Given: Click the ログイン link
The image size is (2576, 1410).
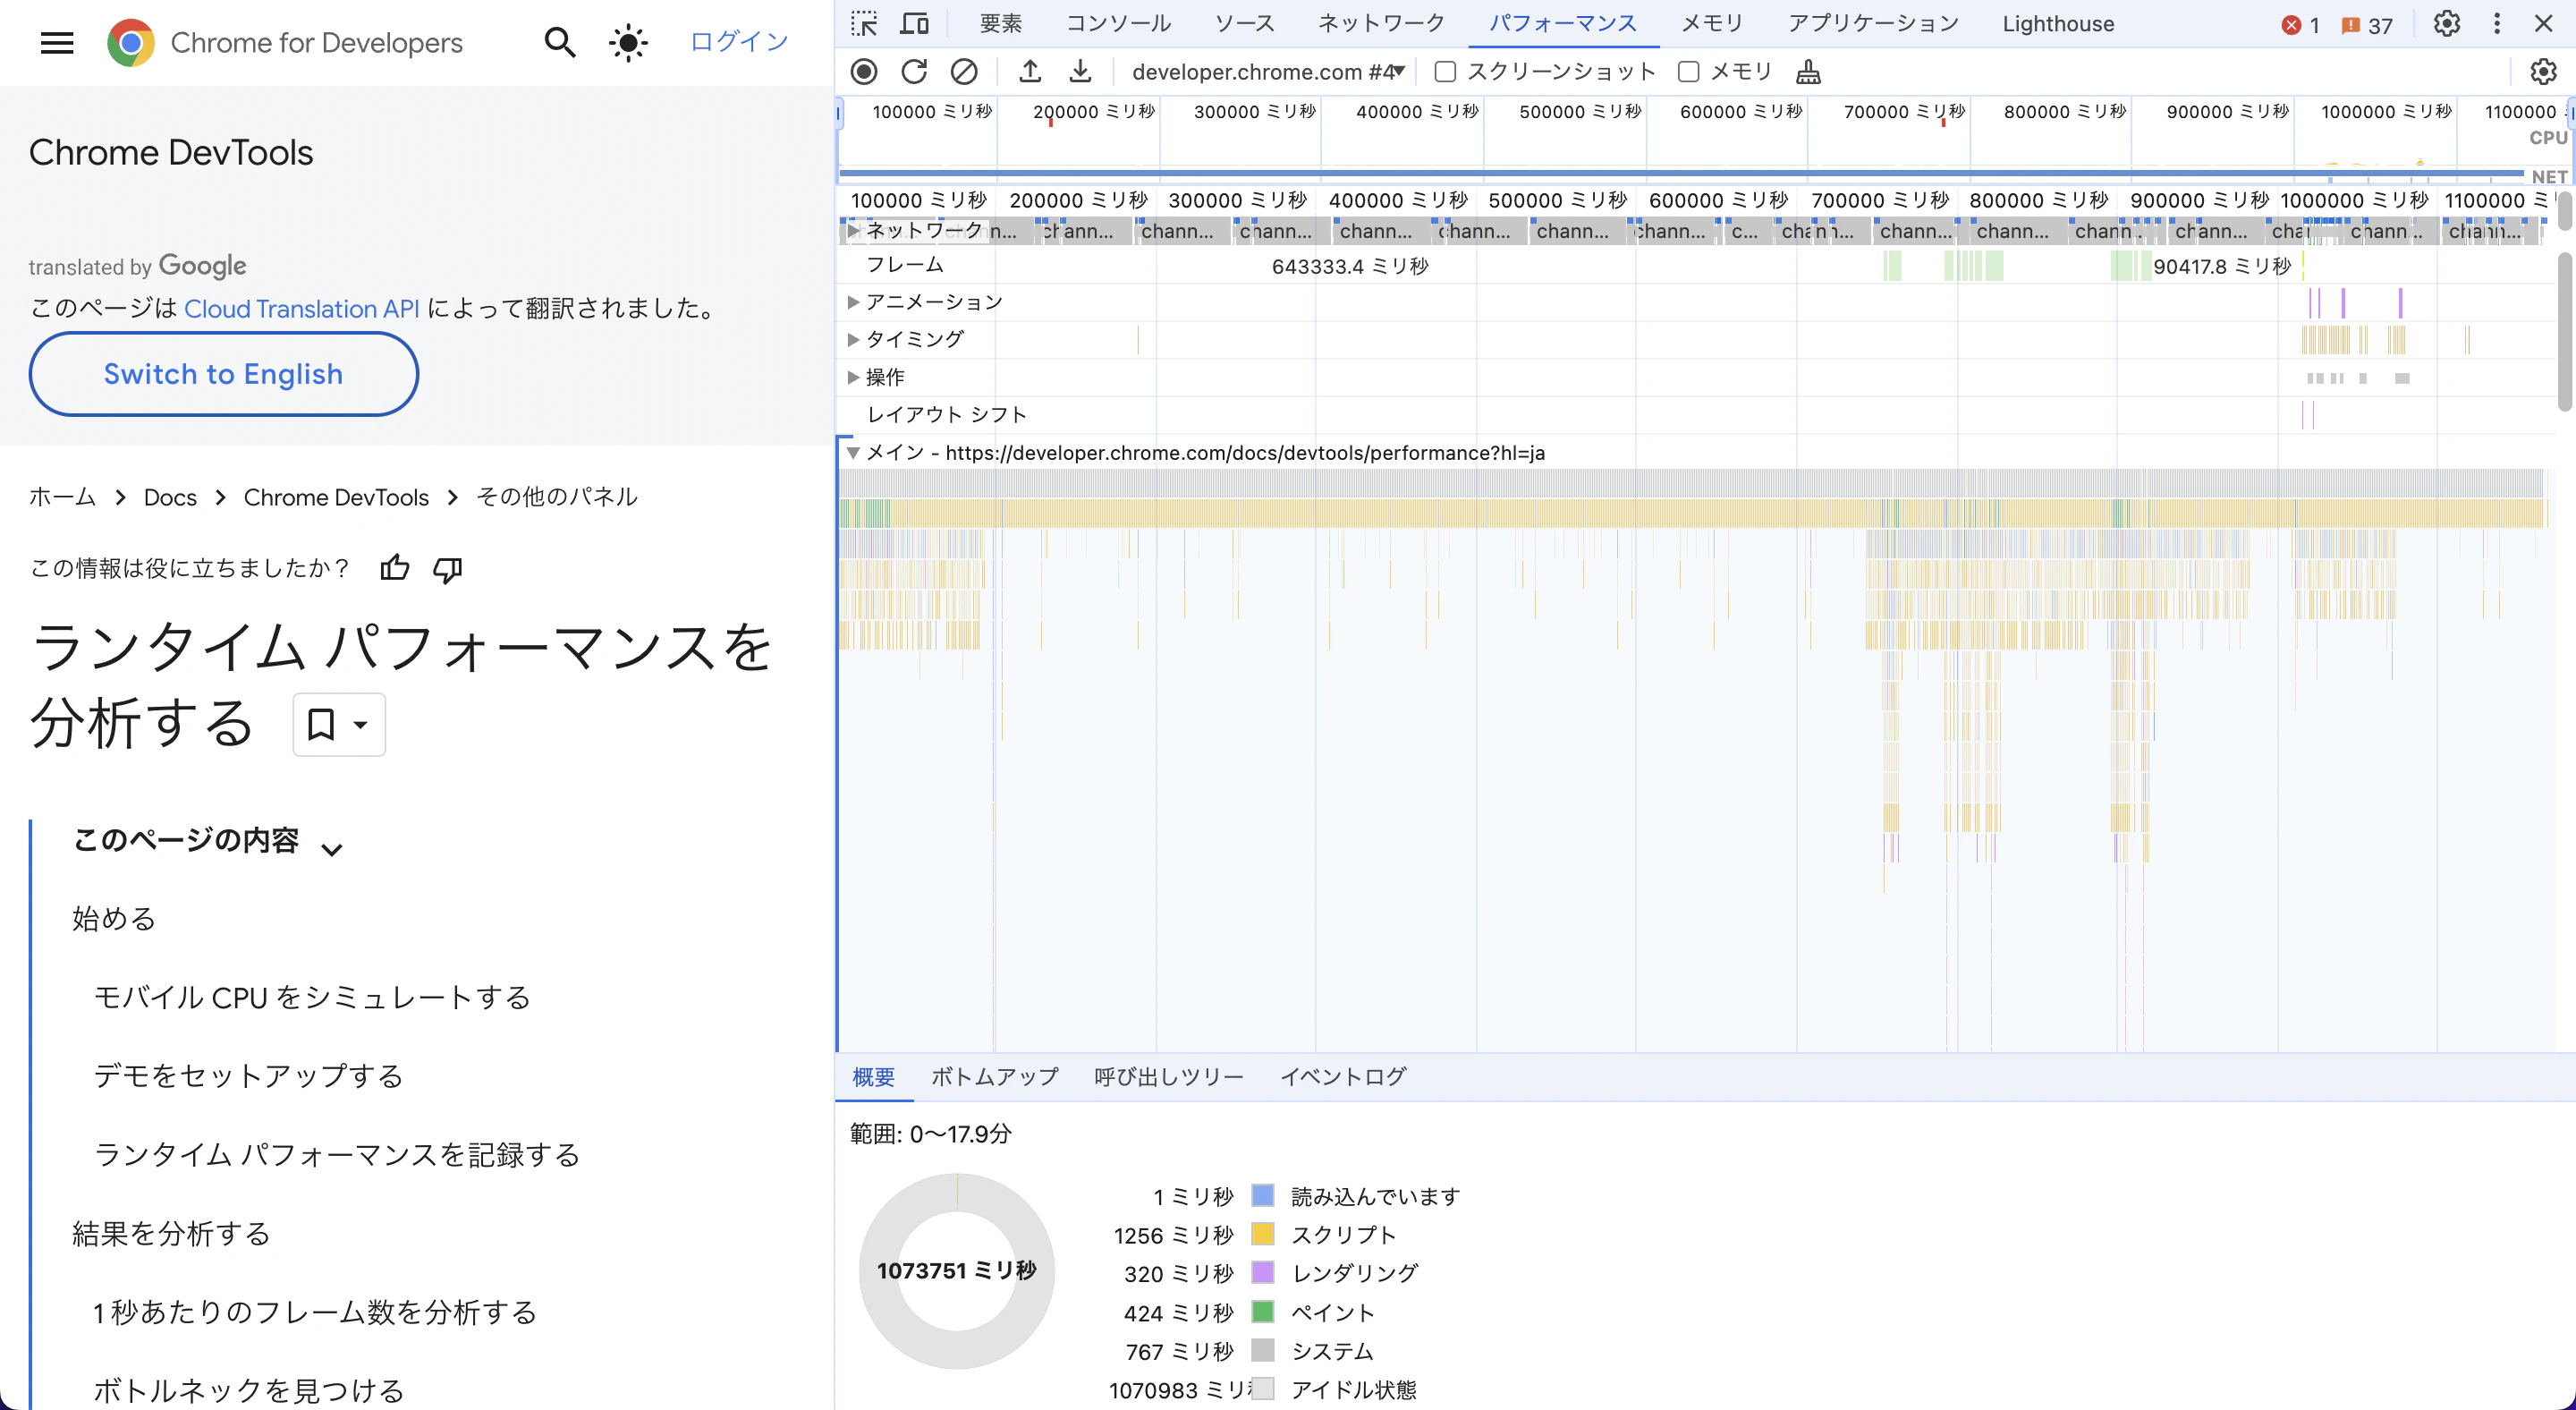Looking at the screenshot, I should [739, 42].
